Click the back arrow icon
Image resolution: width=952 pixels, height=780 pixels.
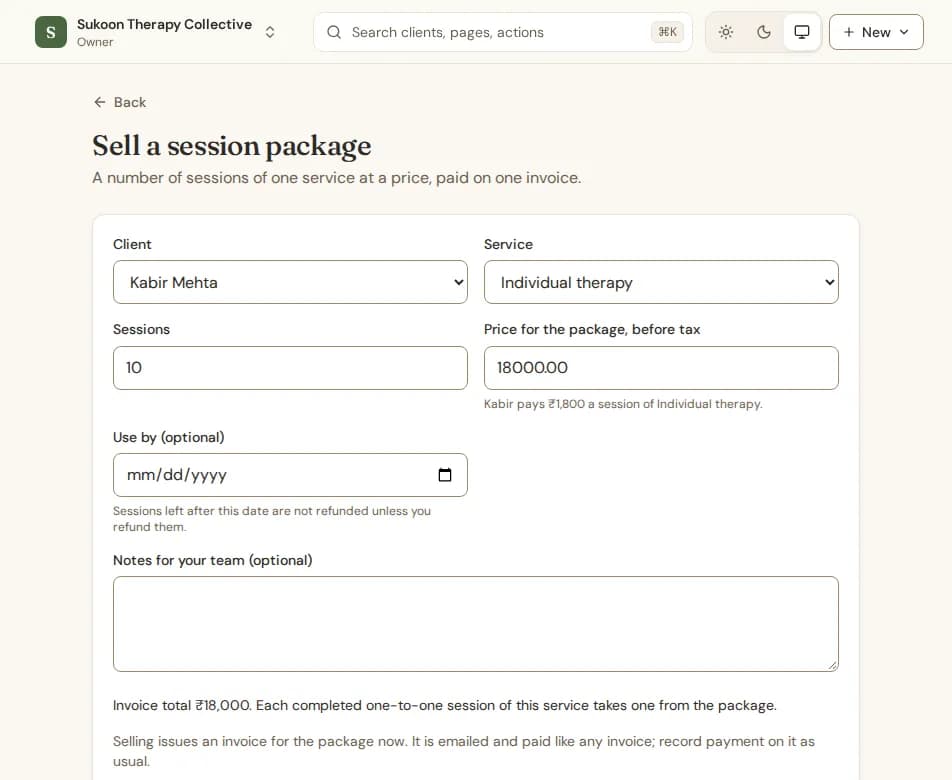coord(100,102)
